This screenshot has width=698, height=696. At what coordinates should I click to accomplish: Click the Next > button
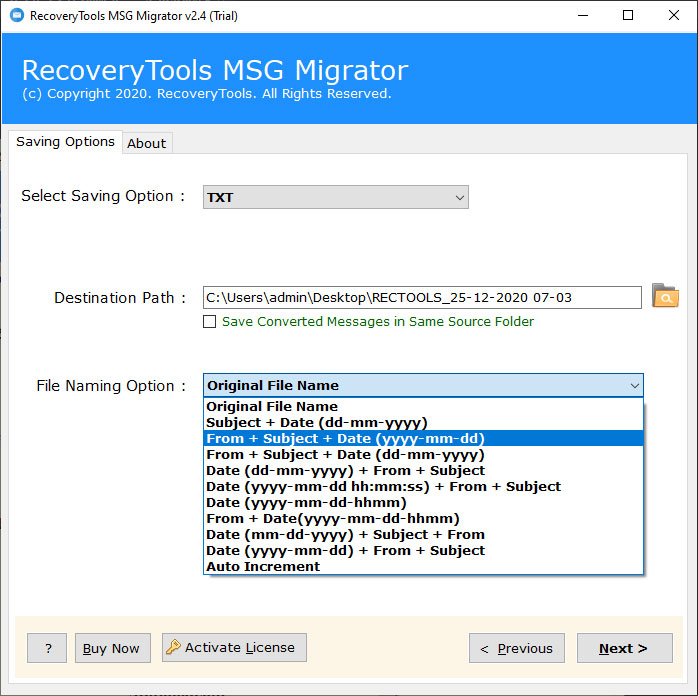(624, 648)
